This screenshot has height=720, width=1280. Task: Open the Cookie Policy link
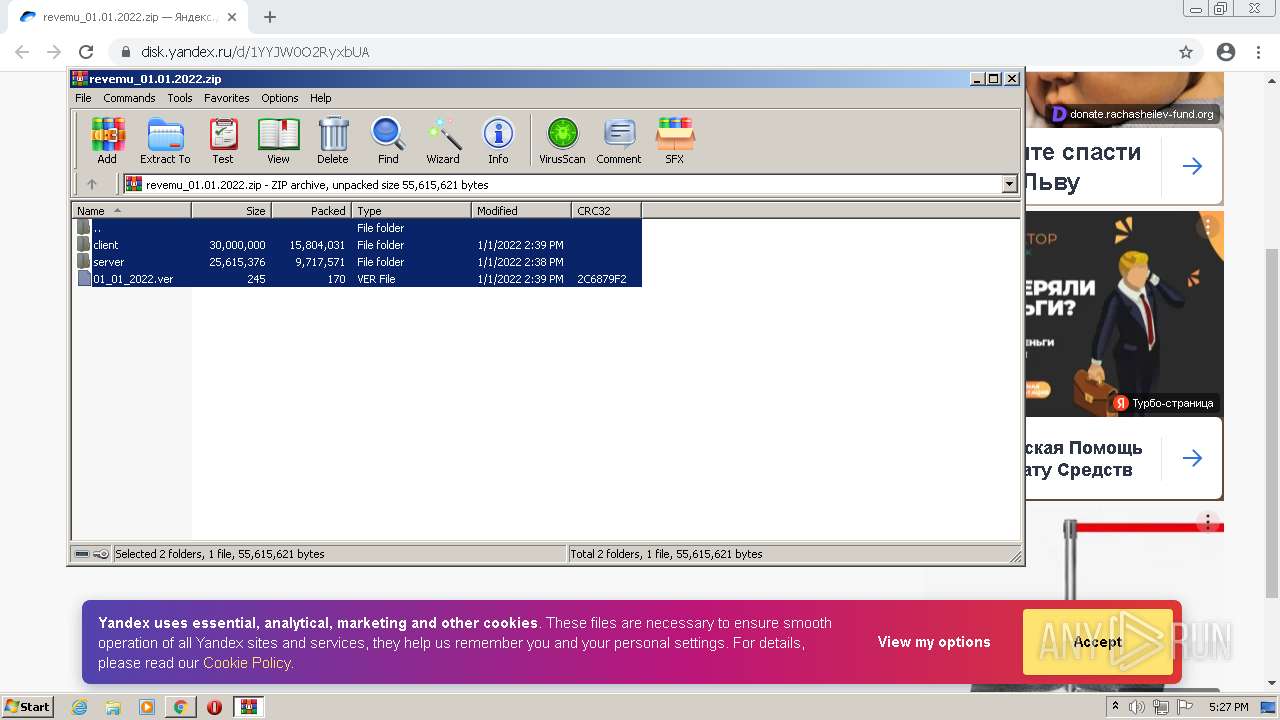tap(247, 663)
